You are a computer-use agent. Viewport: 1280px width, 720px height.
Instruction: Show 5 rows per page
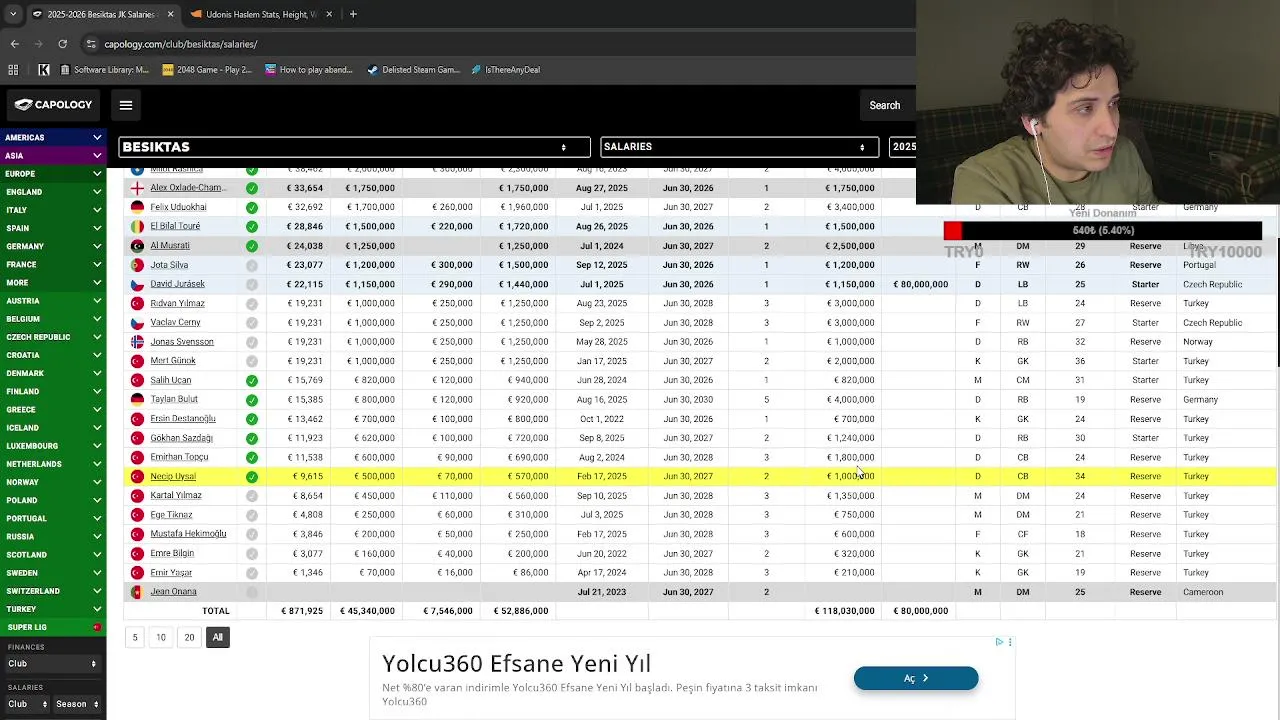pyautogui.click(x=134, y=637)
